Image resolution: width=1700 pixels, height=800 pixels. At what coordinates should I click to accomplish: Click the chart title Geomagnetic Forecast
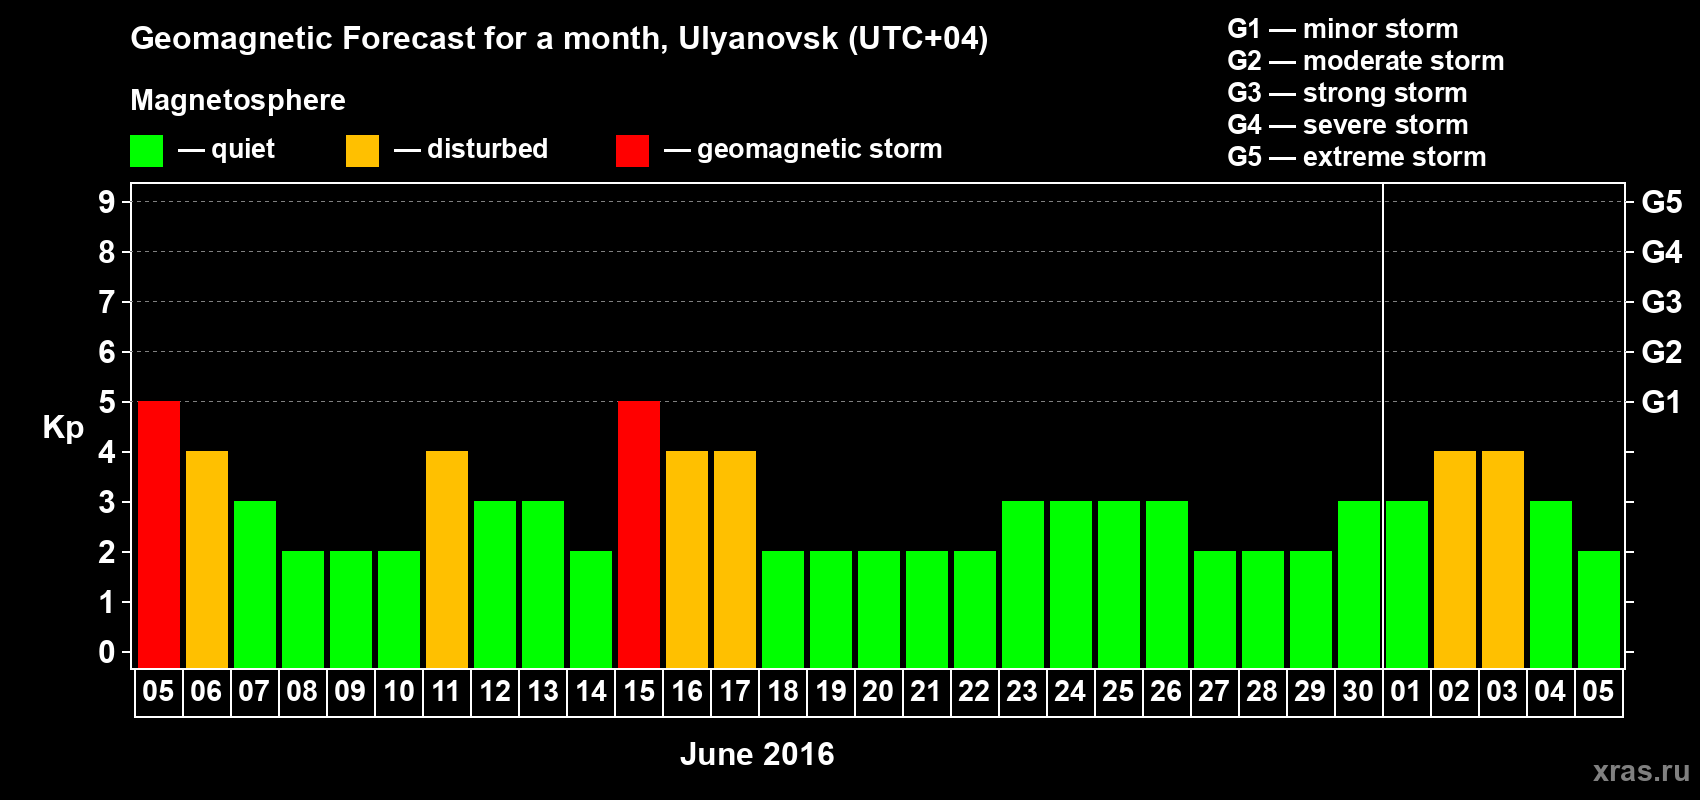(x=559, y=39)
